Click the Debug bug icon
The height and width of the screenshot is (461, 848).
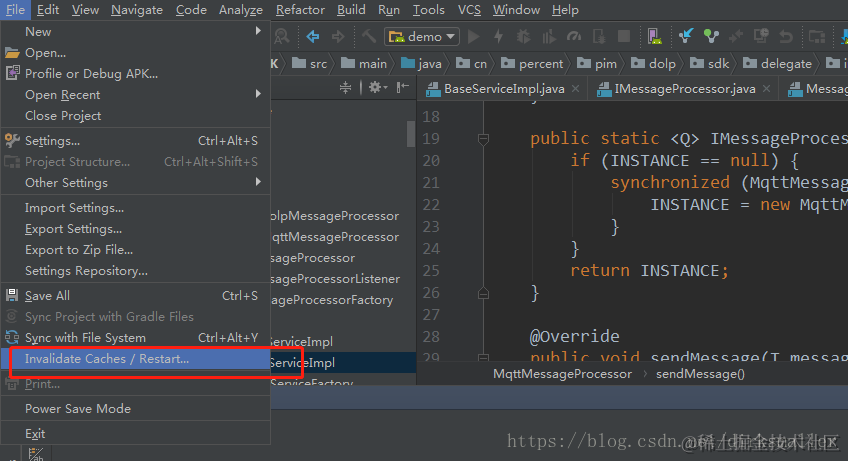tap(523, 37)
